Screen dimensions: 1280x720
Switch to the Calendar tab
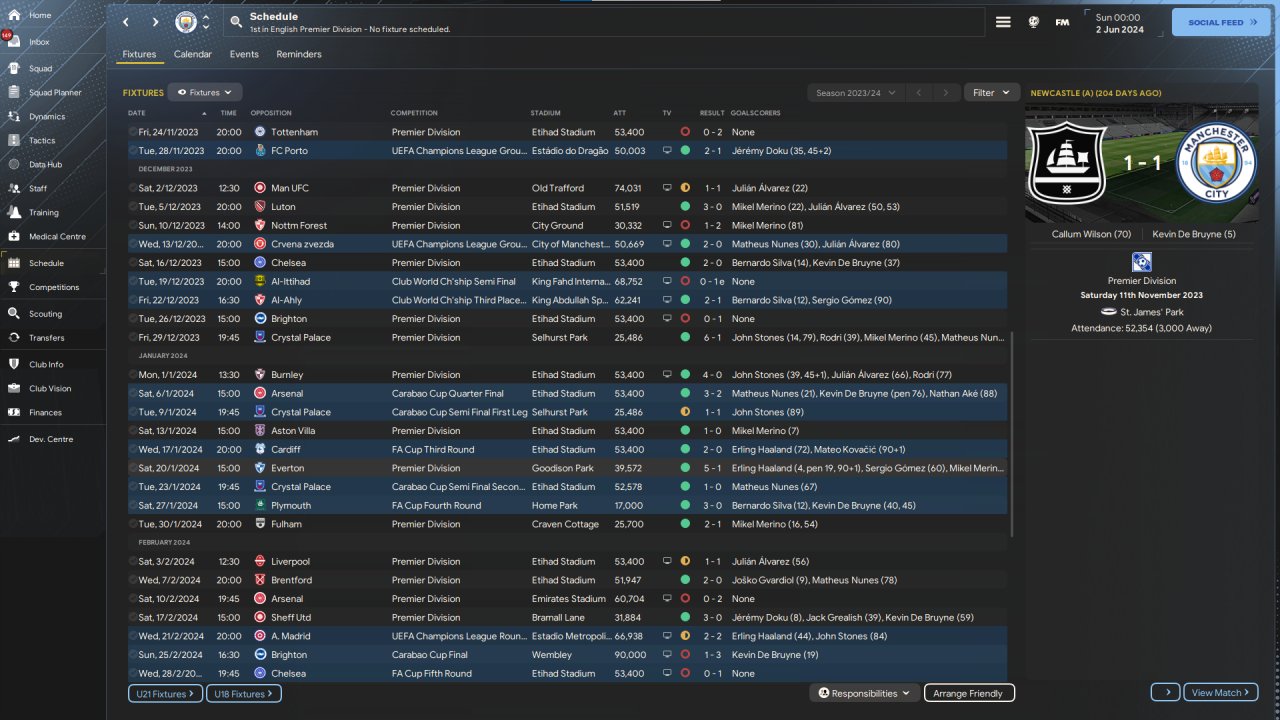193,55
